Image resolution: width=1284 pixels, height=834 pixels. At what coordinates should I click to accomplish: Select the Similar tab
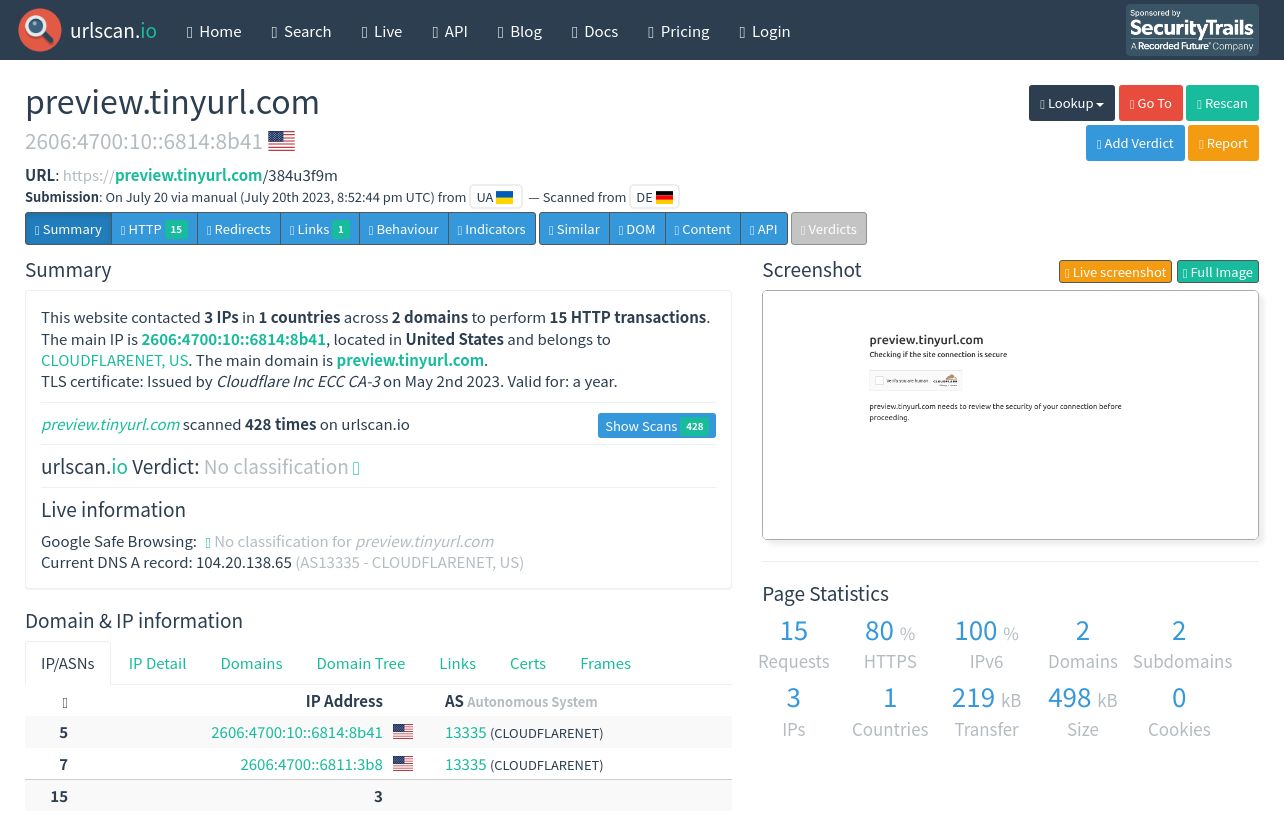pos(574,229)
